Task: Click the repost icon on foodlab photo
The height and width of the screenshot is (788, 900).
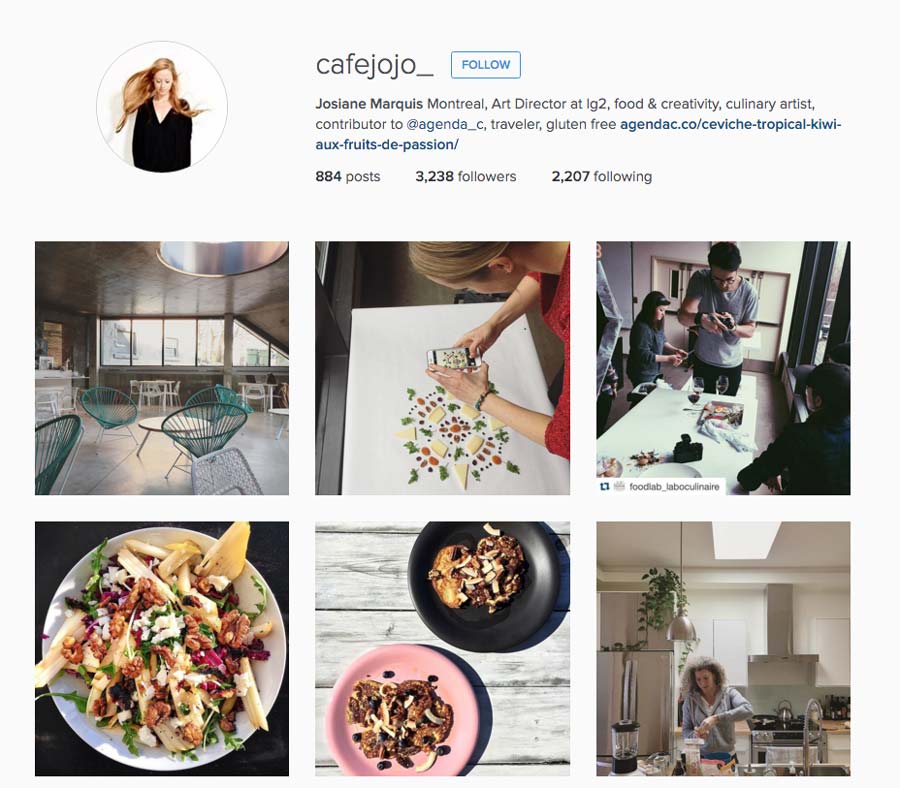Action: pyautogui.click(x=604, y=487)
